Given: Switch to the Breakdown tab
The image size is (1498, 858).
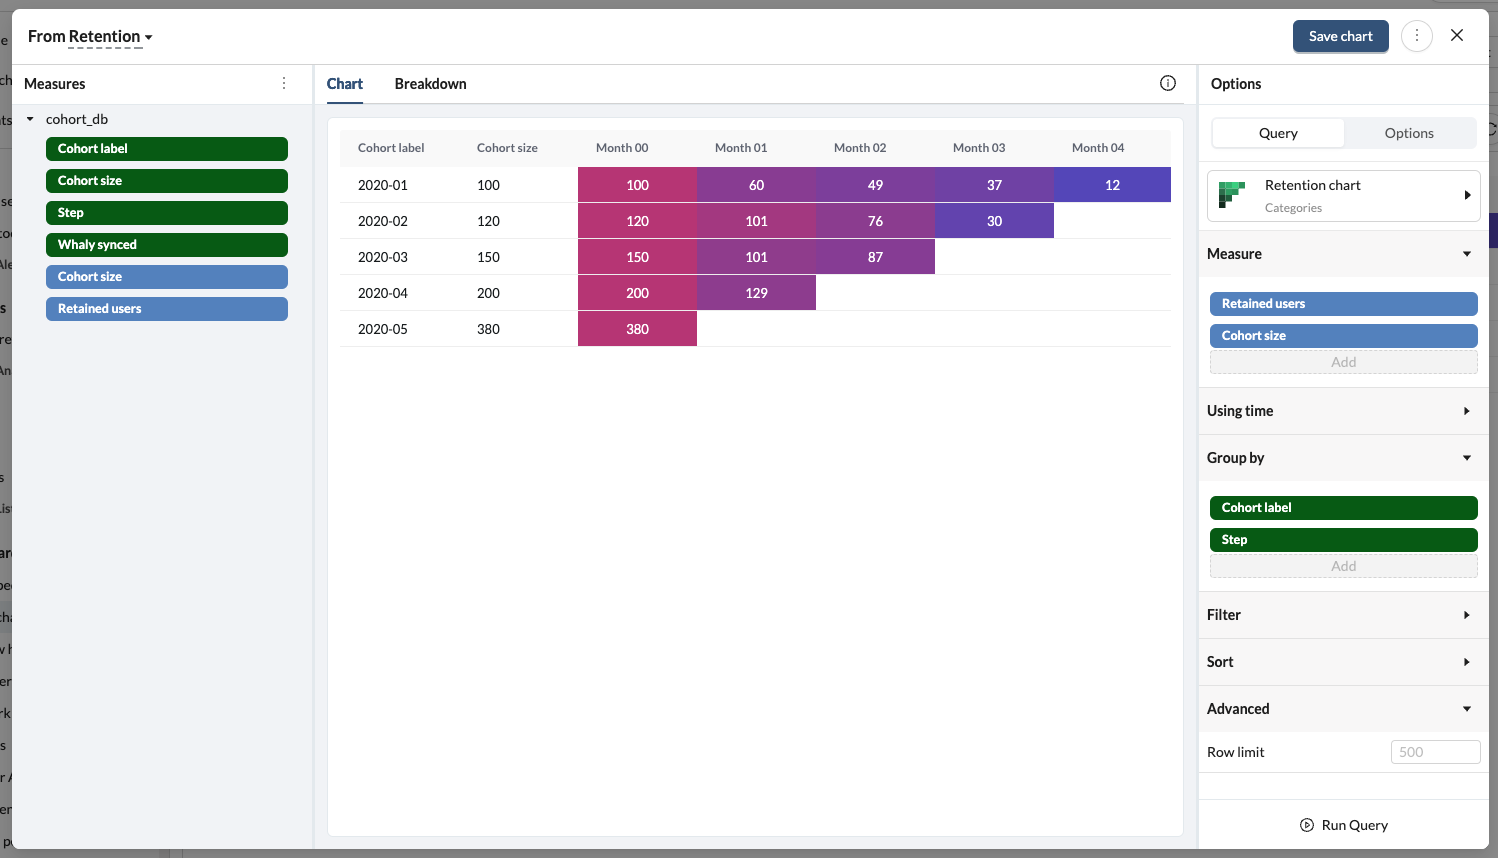Looking at the screenshot, I should pyautogui.click(x=430, y=84).
